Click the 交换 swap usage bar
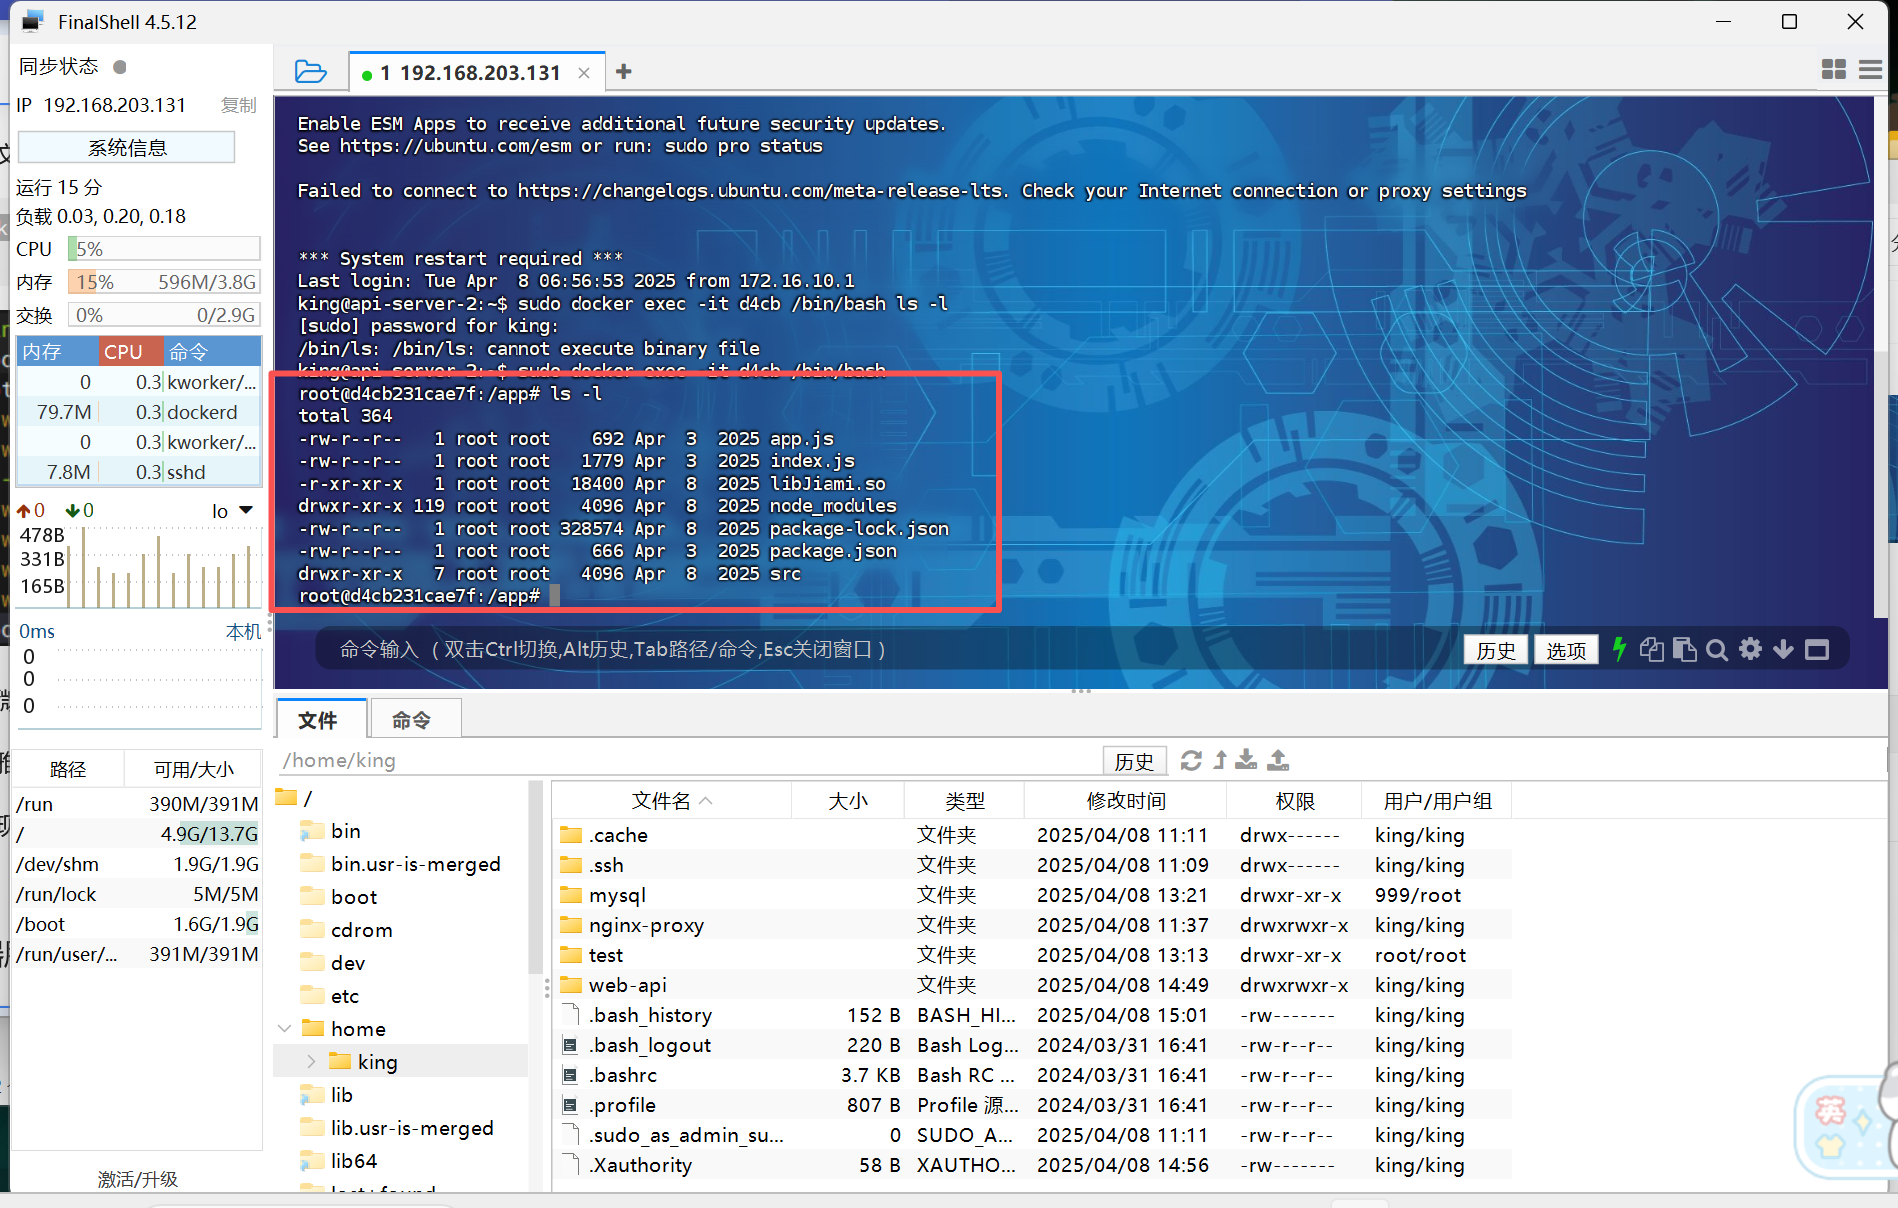1898x1208 pixels. (x=164, y=315)
